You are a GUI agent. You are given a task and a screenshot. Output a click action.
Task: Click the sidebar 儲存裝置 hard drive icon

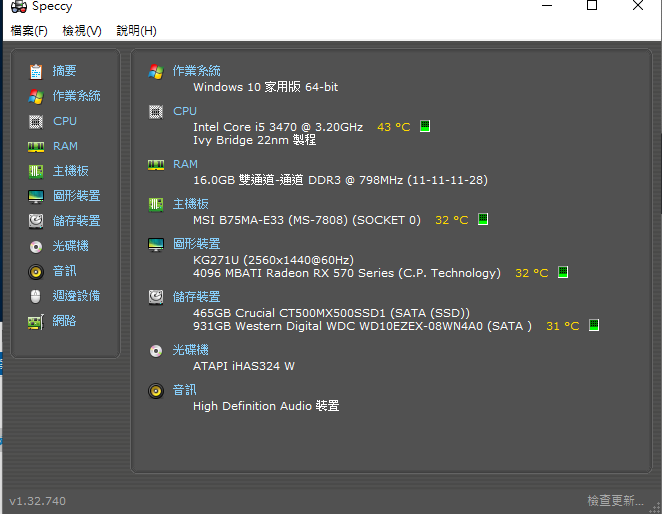pos(36,221)
